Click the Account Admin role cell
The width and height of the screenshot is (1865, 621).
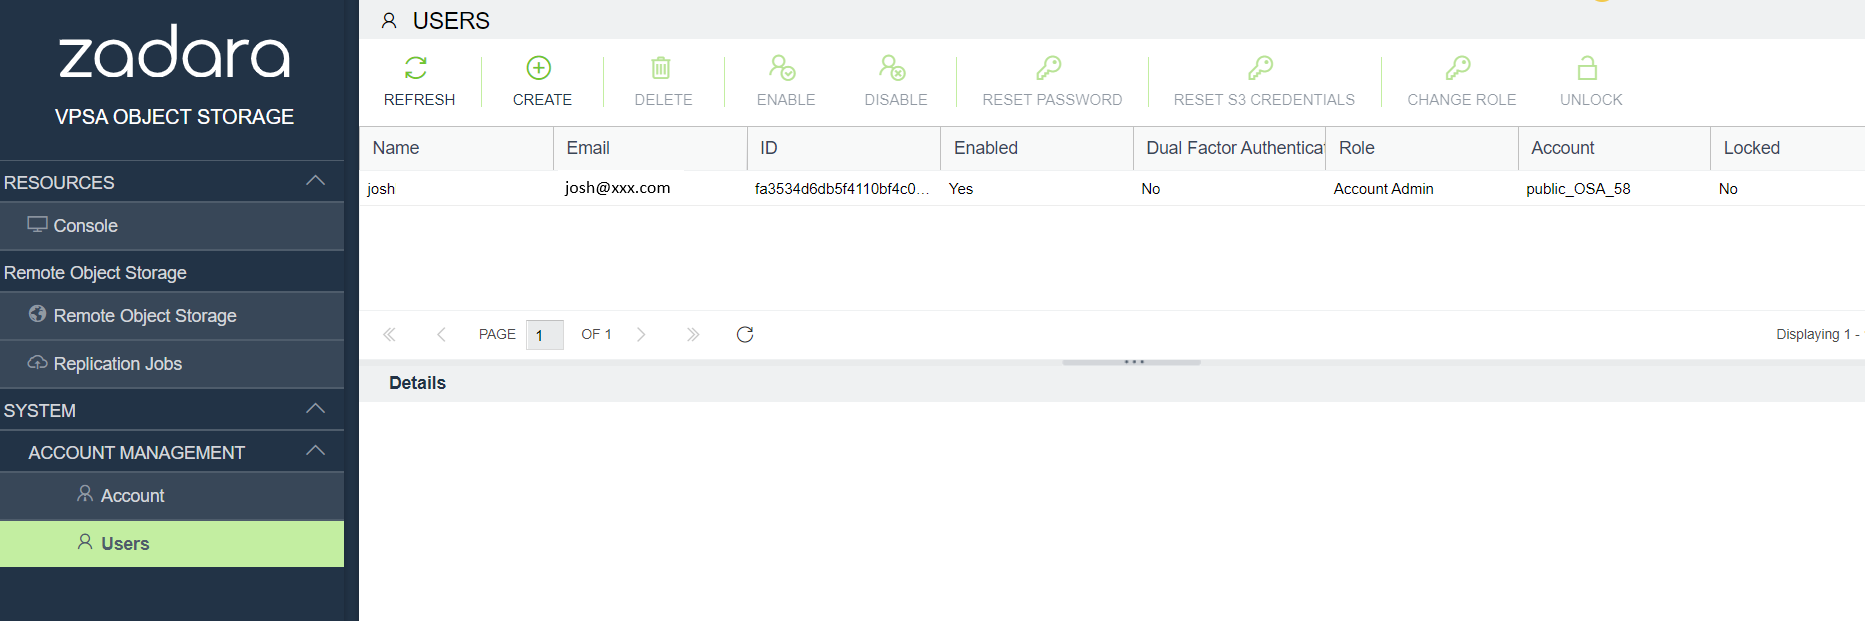[x=1384, y=189]
